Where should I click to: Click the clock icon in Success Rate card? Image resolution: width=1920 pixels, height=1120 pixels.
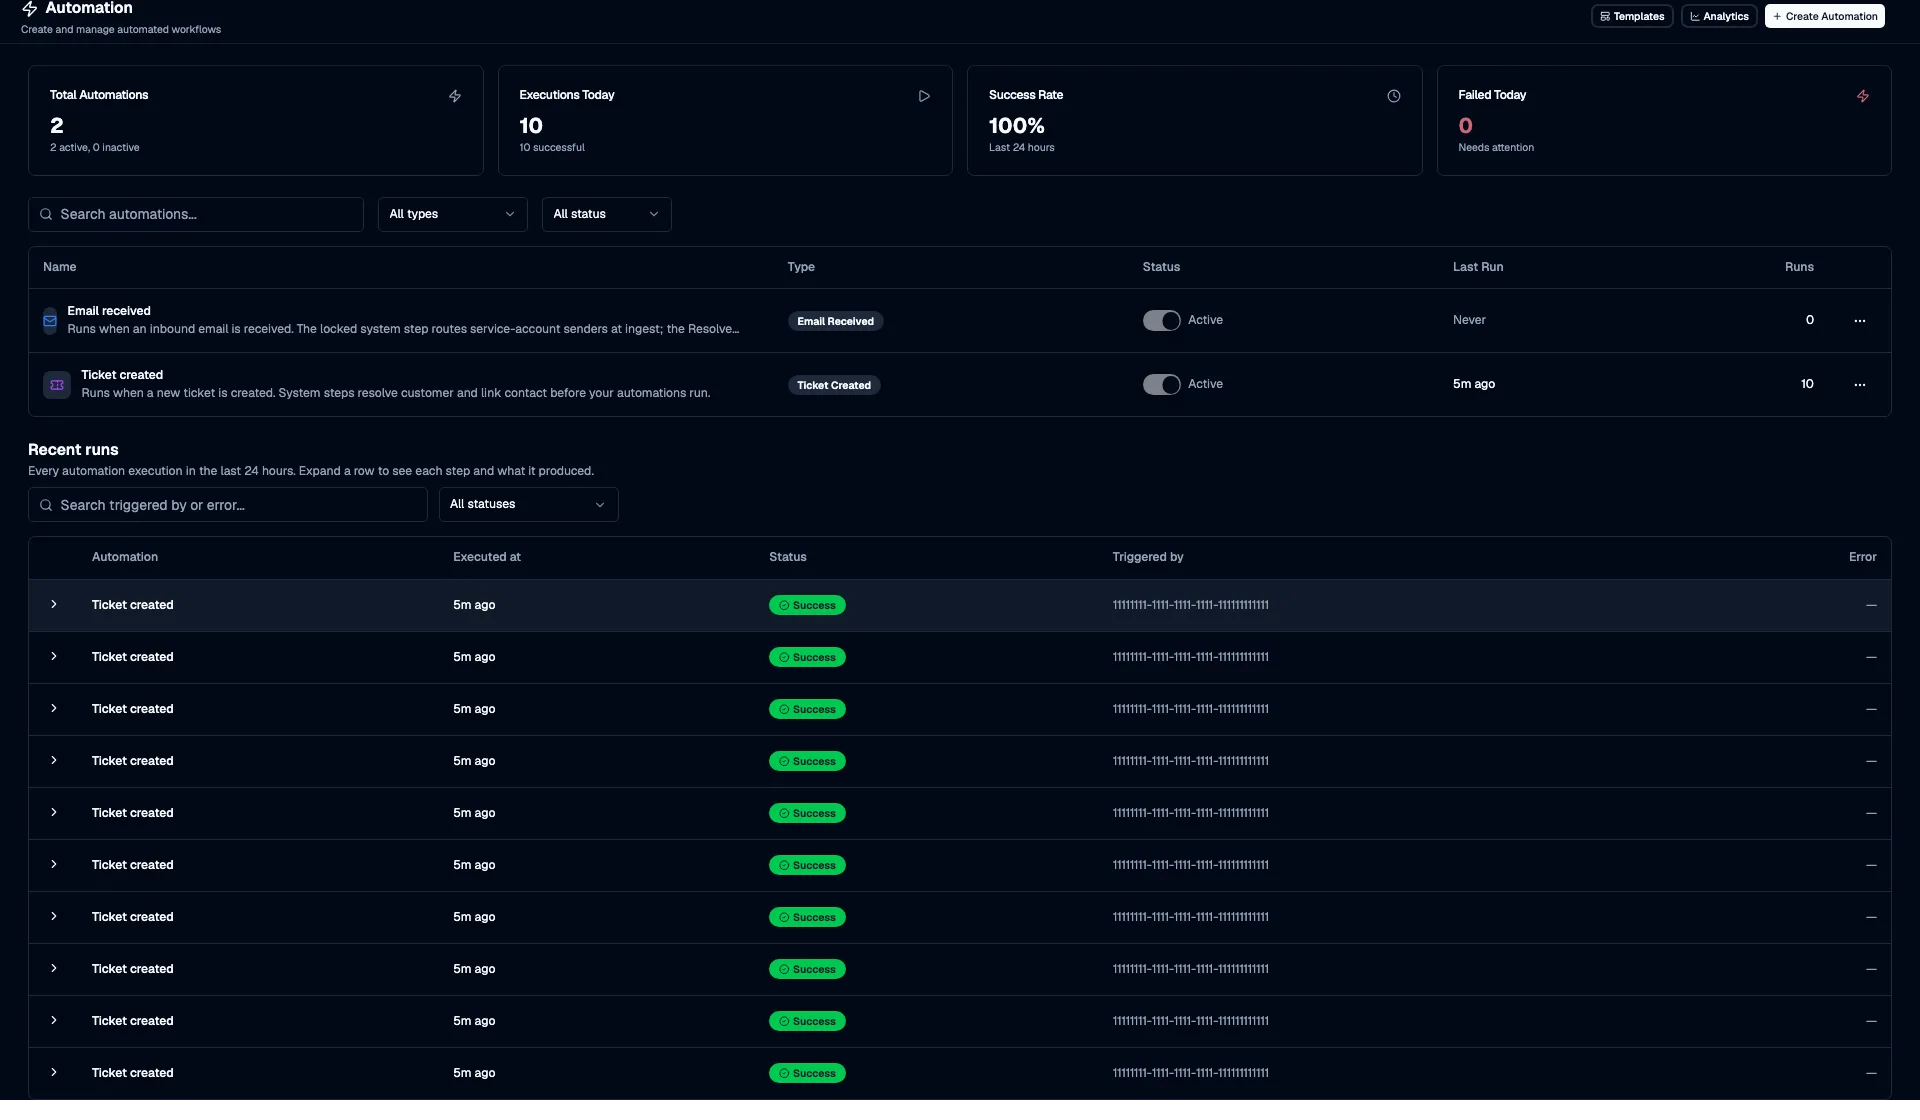click(1394, 96)
